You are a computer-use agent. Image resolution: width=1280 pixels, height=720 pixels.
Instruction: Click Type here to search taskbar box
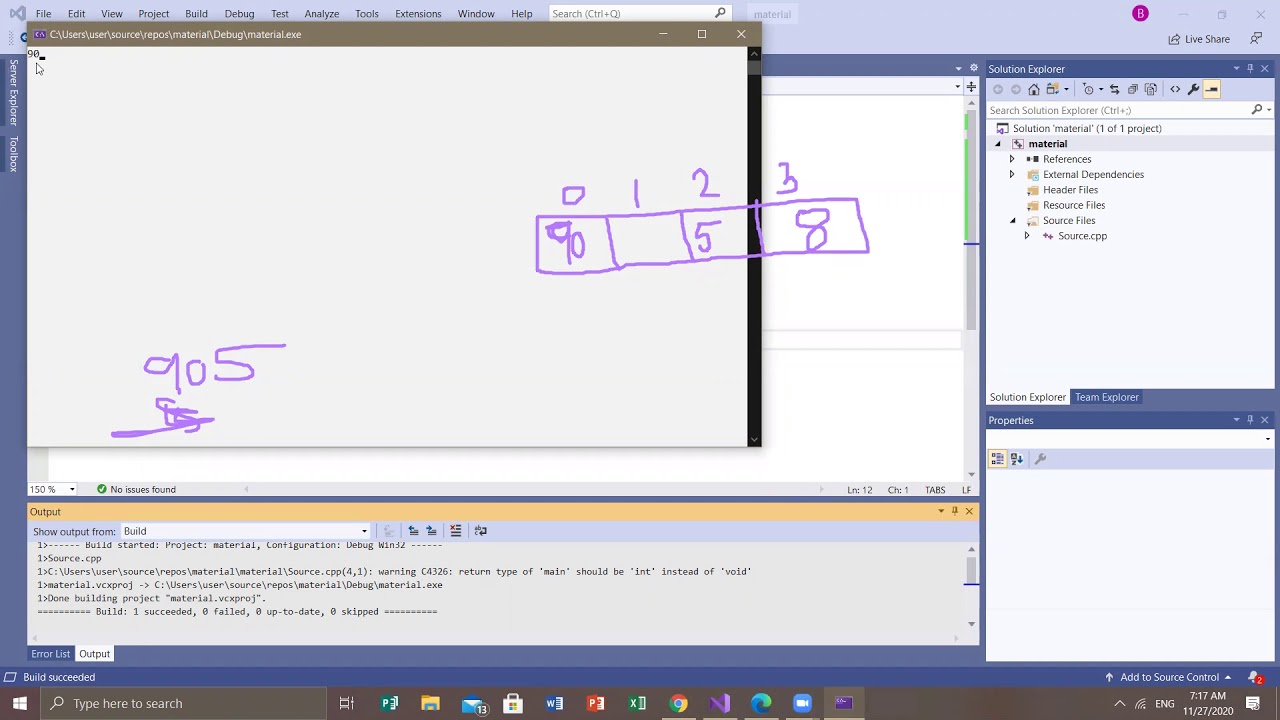(185, 703)
